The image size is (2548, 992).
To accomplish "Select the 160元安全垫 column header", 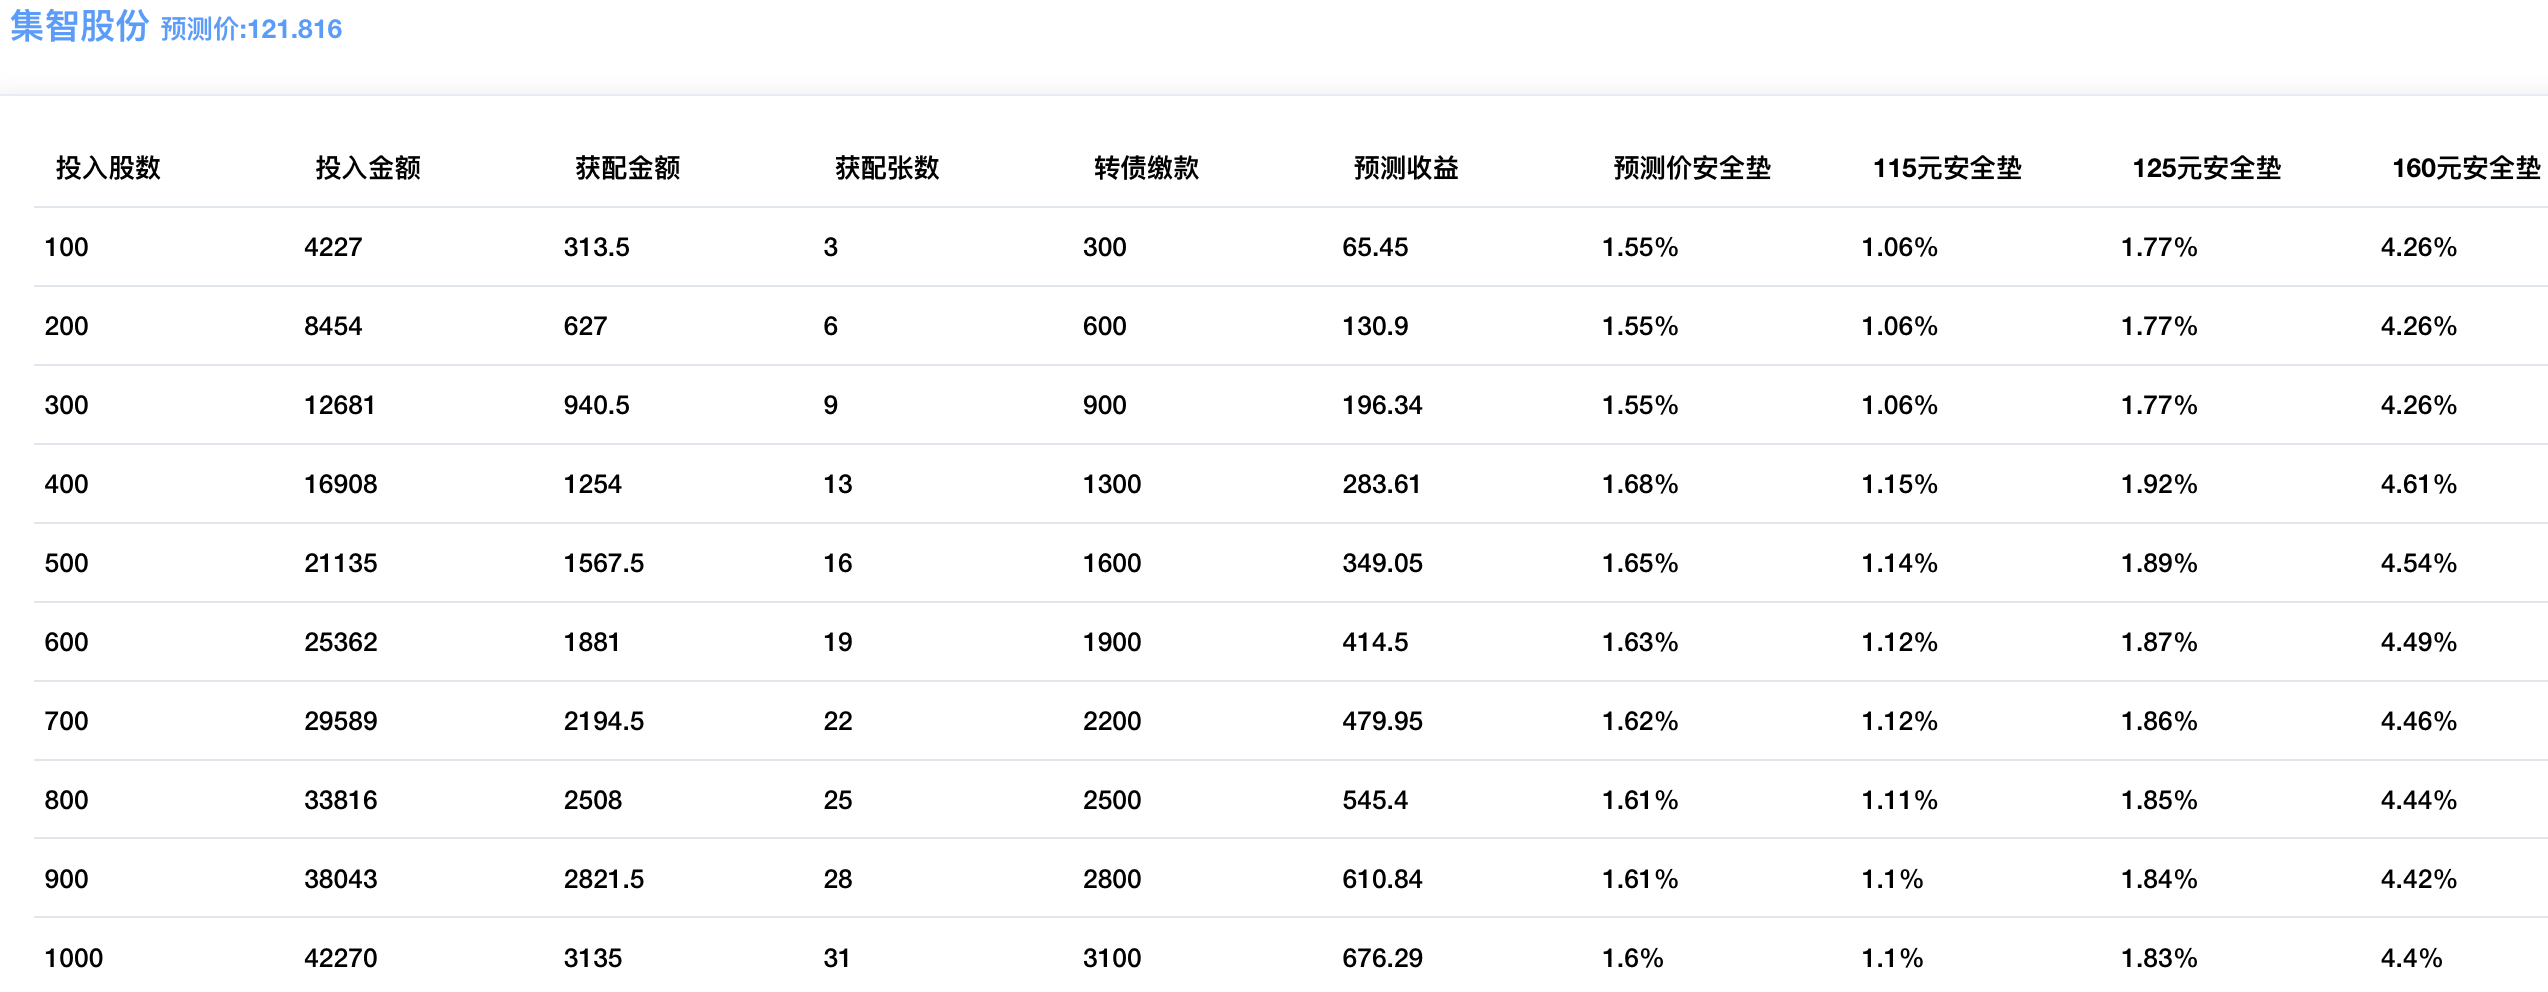I will 2465,168.
